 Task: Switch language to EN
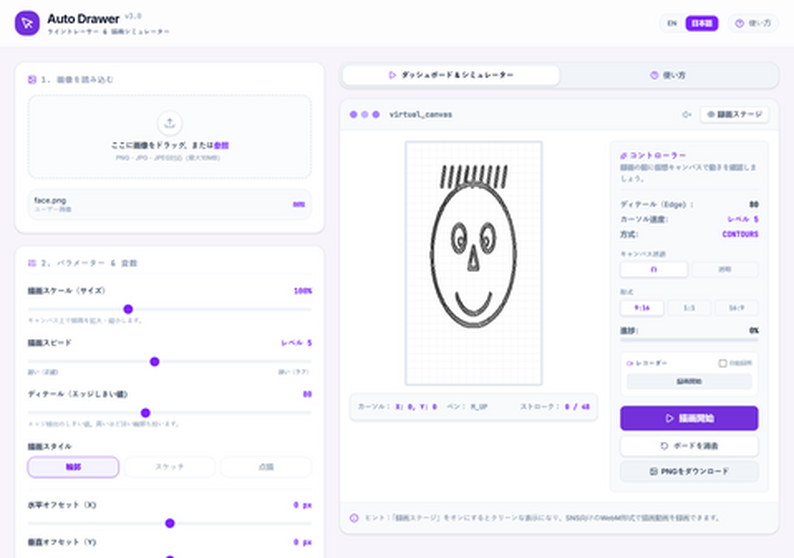tap(672, 23)
